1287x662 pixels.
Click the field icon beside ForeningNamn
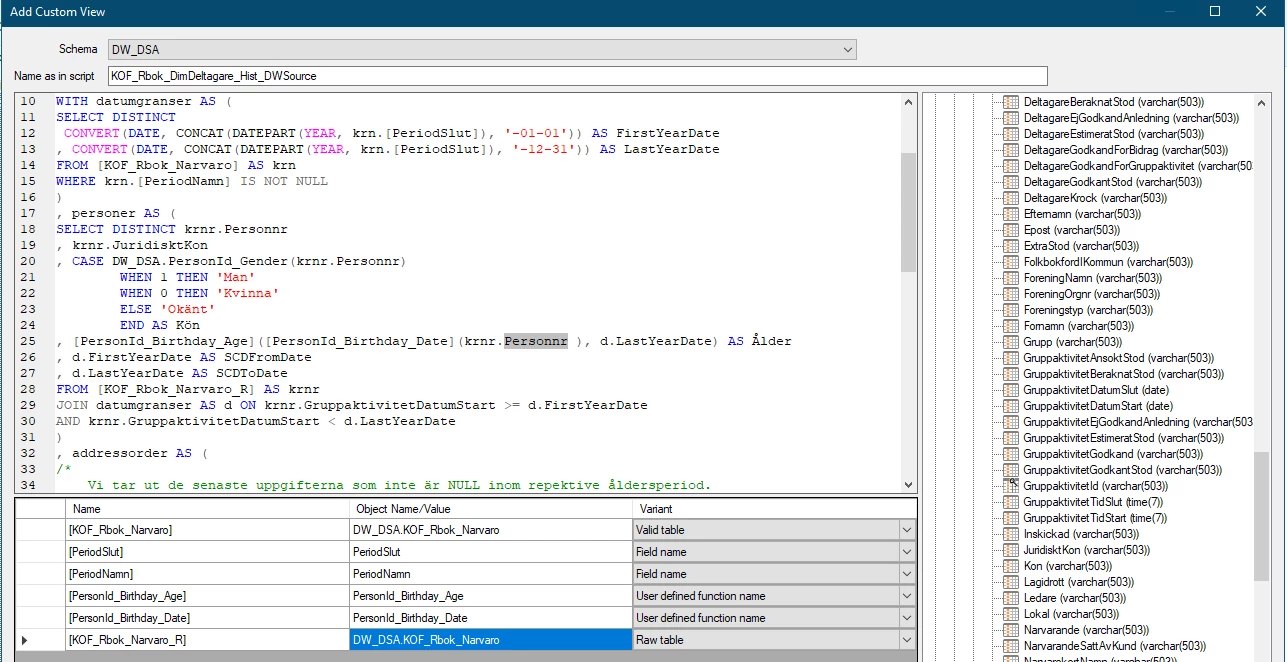(x=1011, y=278)
